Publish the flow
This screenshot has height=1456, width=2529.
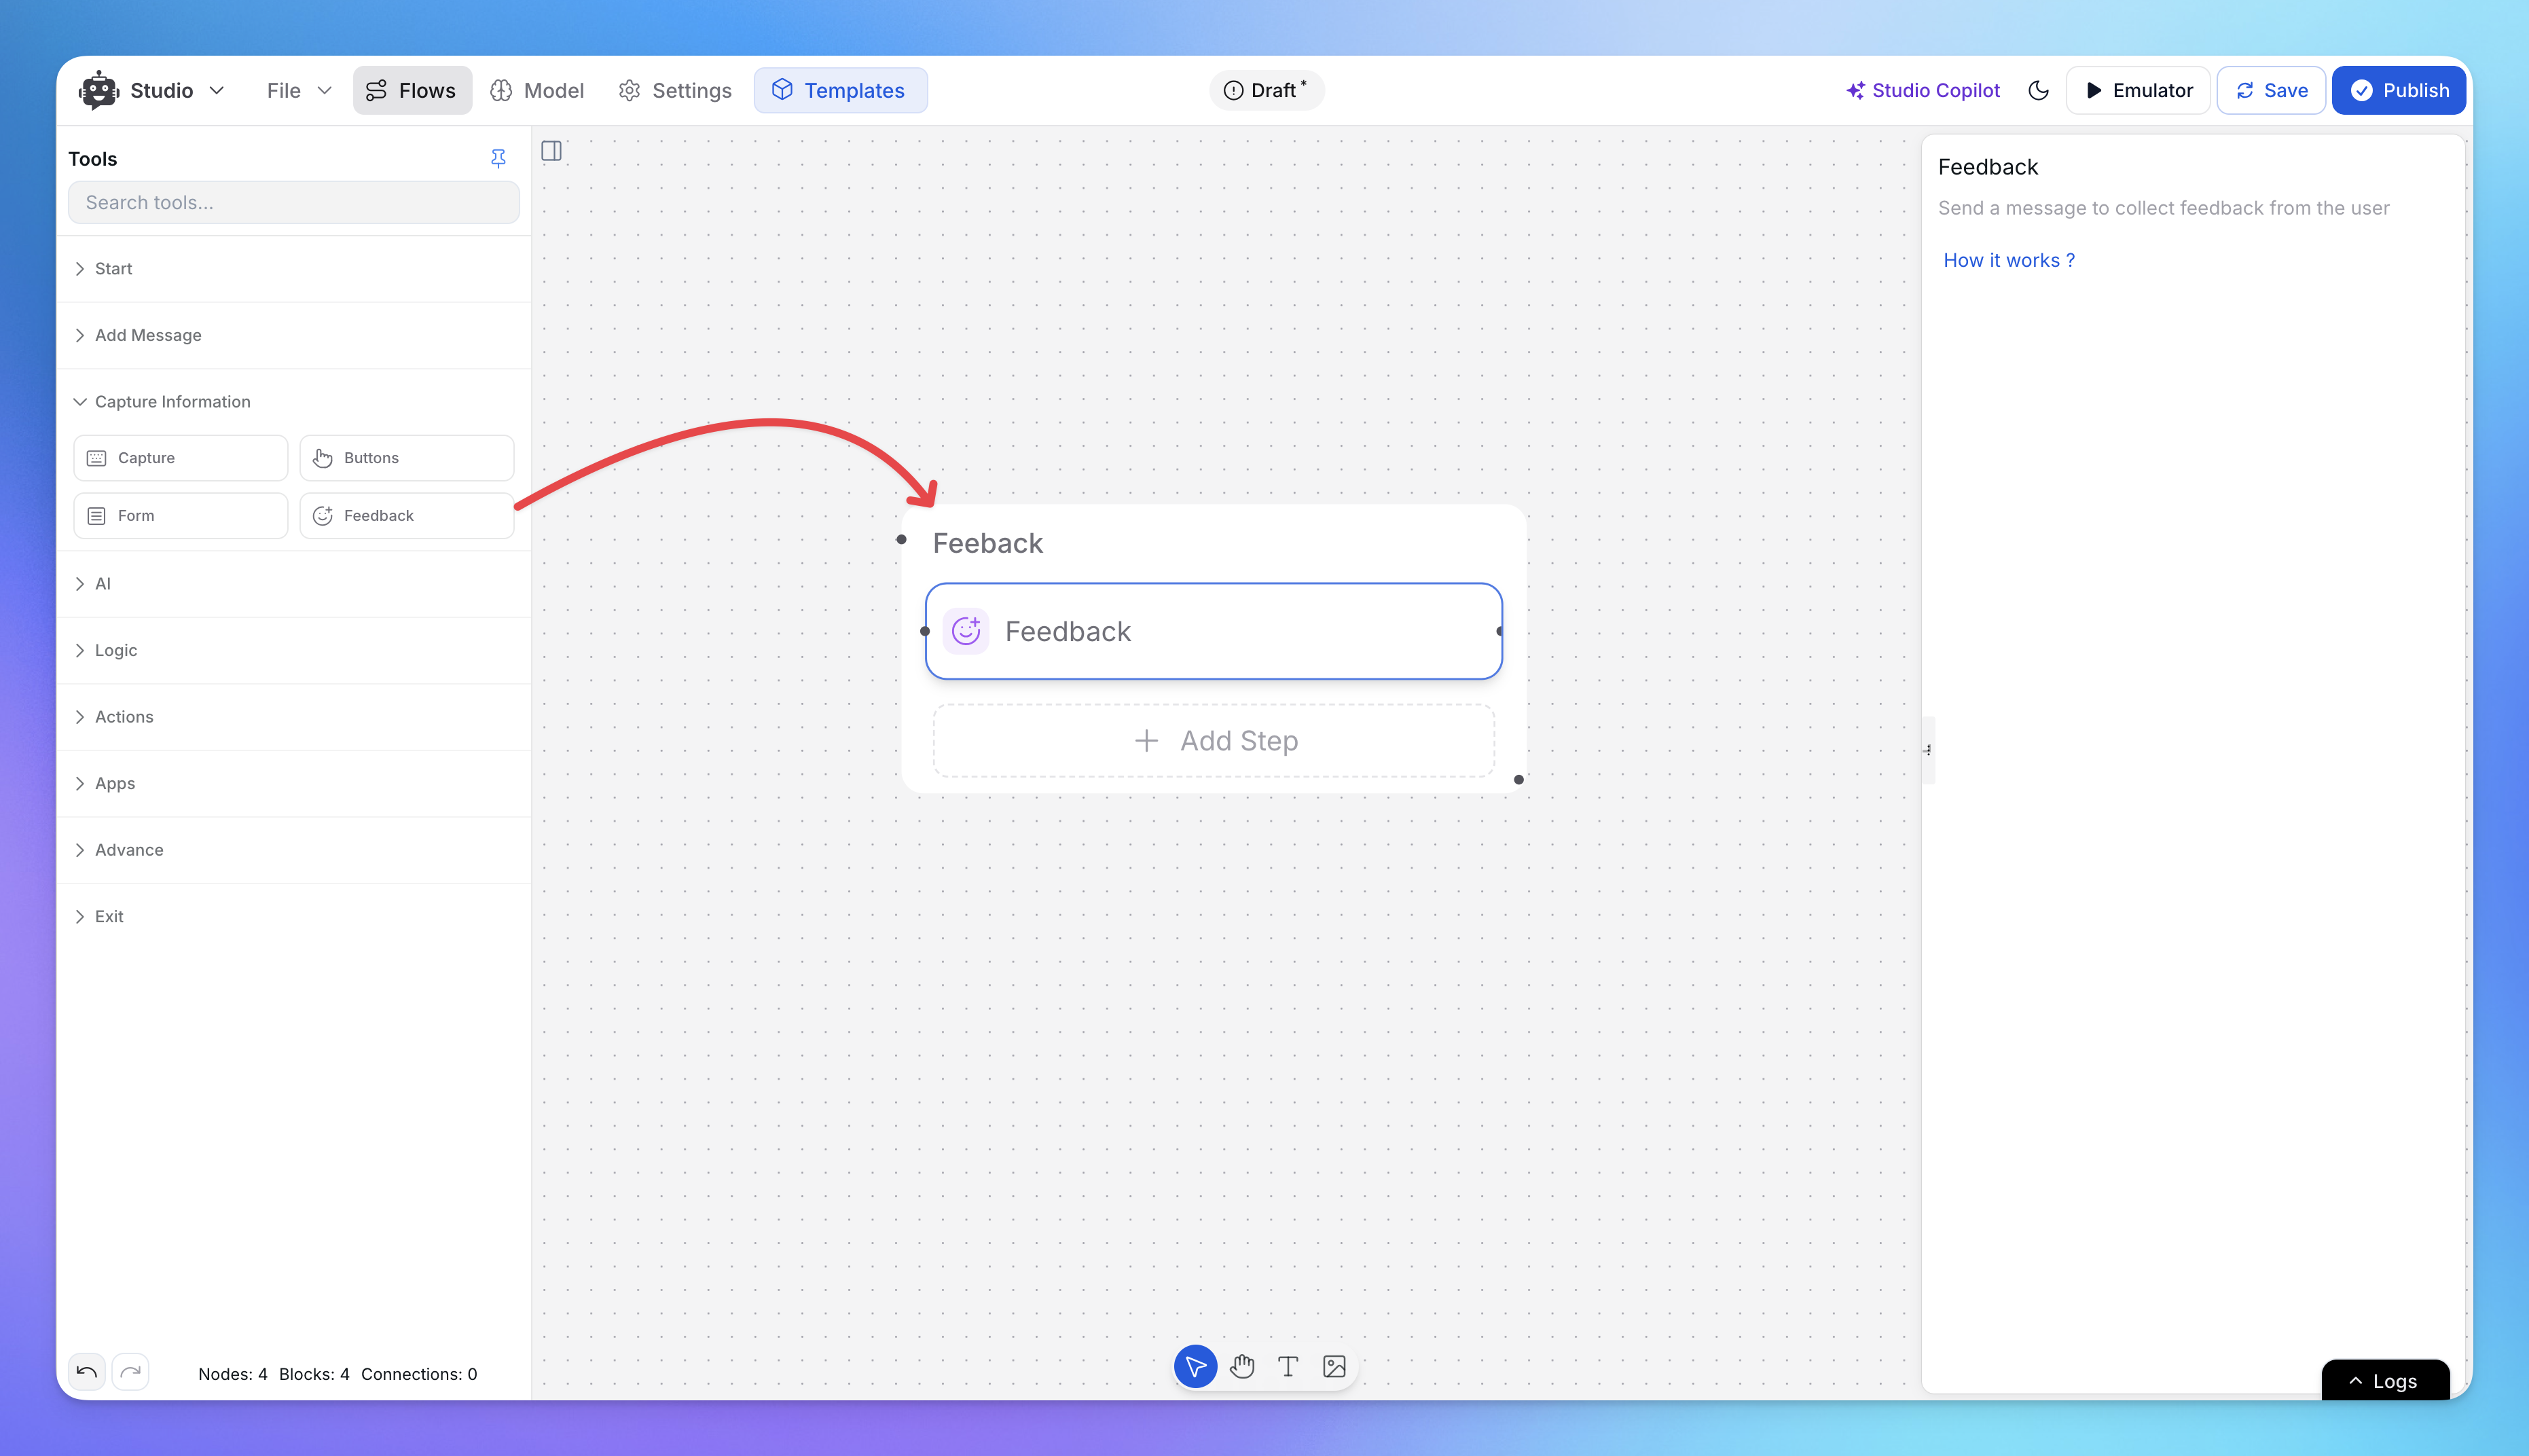click(x=2398, y=90)
